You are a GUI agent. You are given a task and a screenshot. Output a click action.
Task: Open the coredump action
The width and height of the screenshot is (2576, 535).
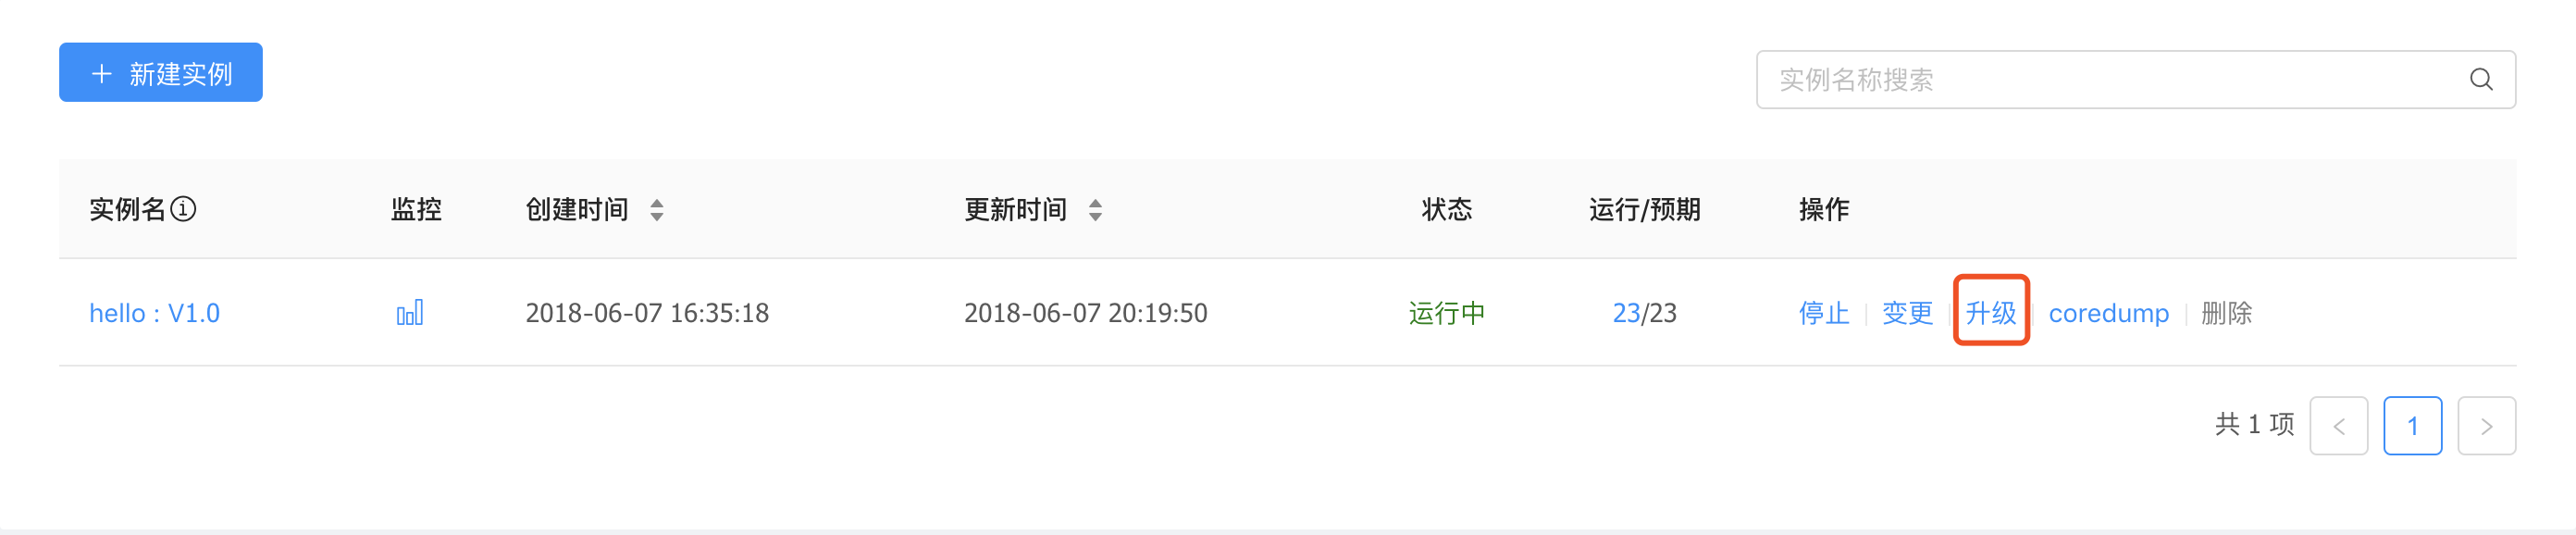click(x=2108, y=313)
